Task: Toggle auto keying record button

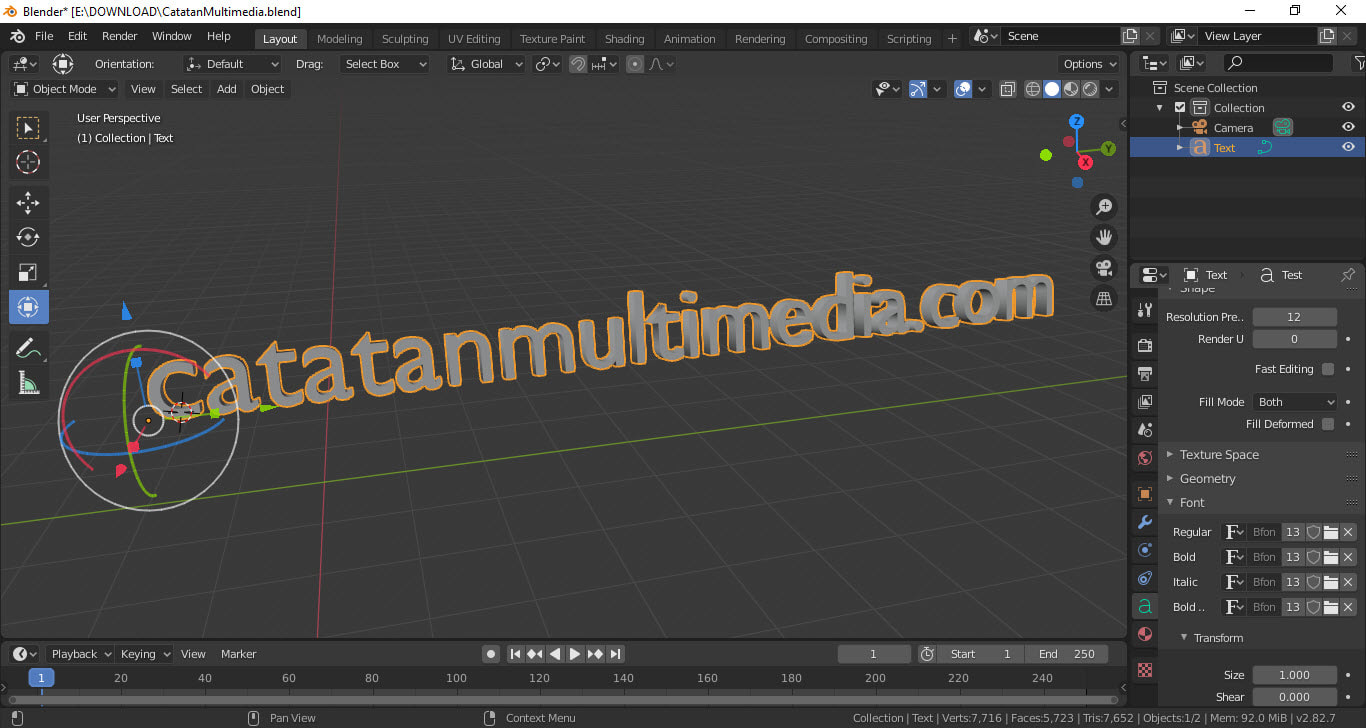Action: coord(491,654)
